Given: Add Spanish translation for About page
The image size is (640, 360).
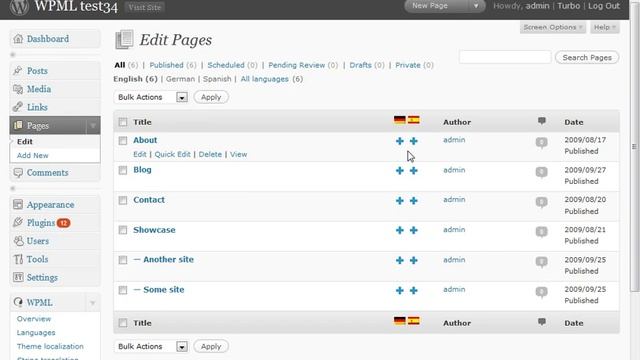Looking at the screenshot, I should coord(413,141).
